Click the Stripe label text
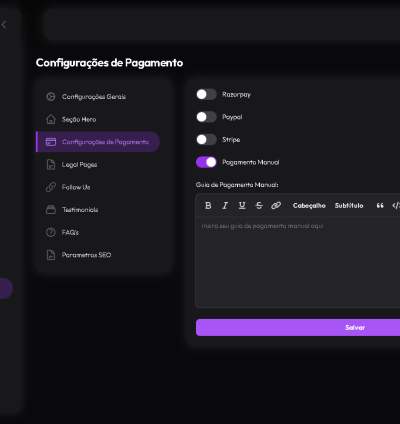Viewport: 400px width, 424px height. coord(231,140)
